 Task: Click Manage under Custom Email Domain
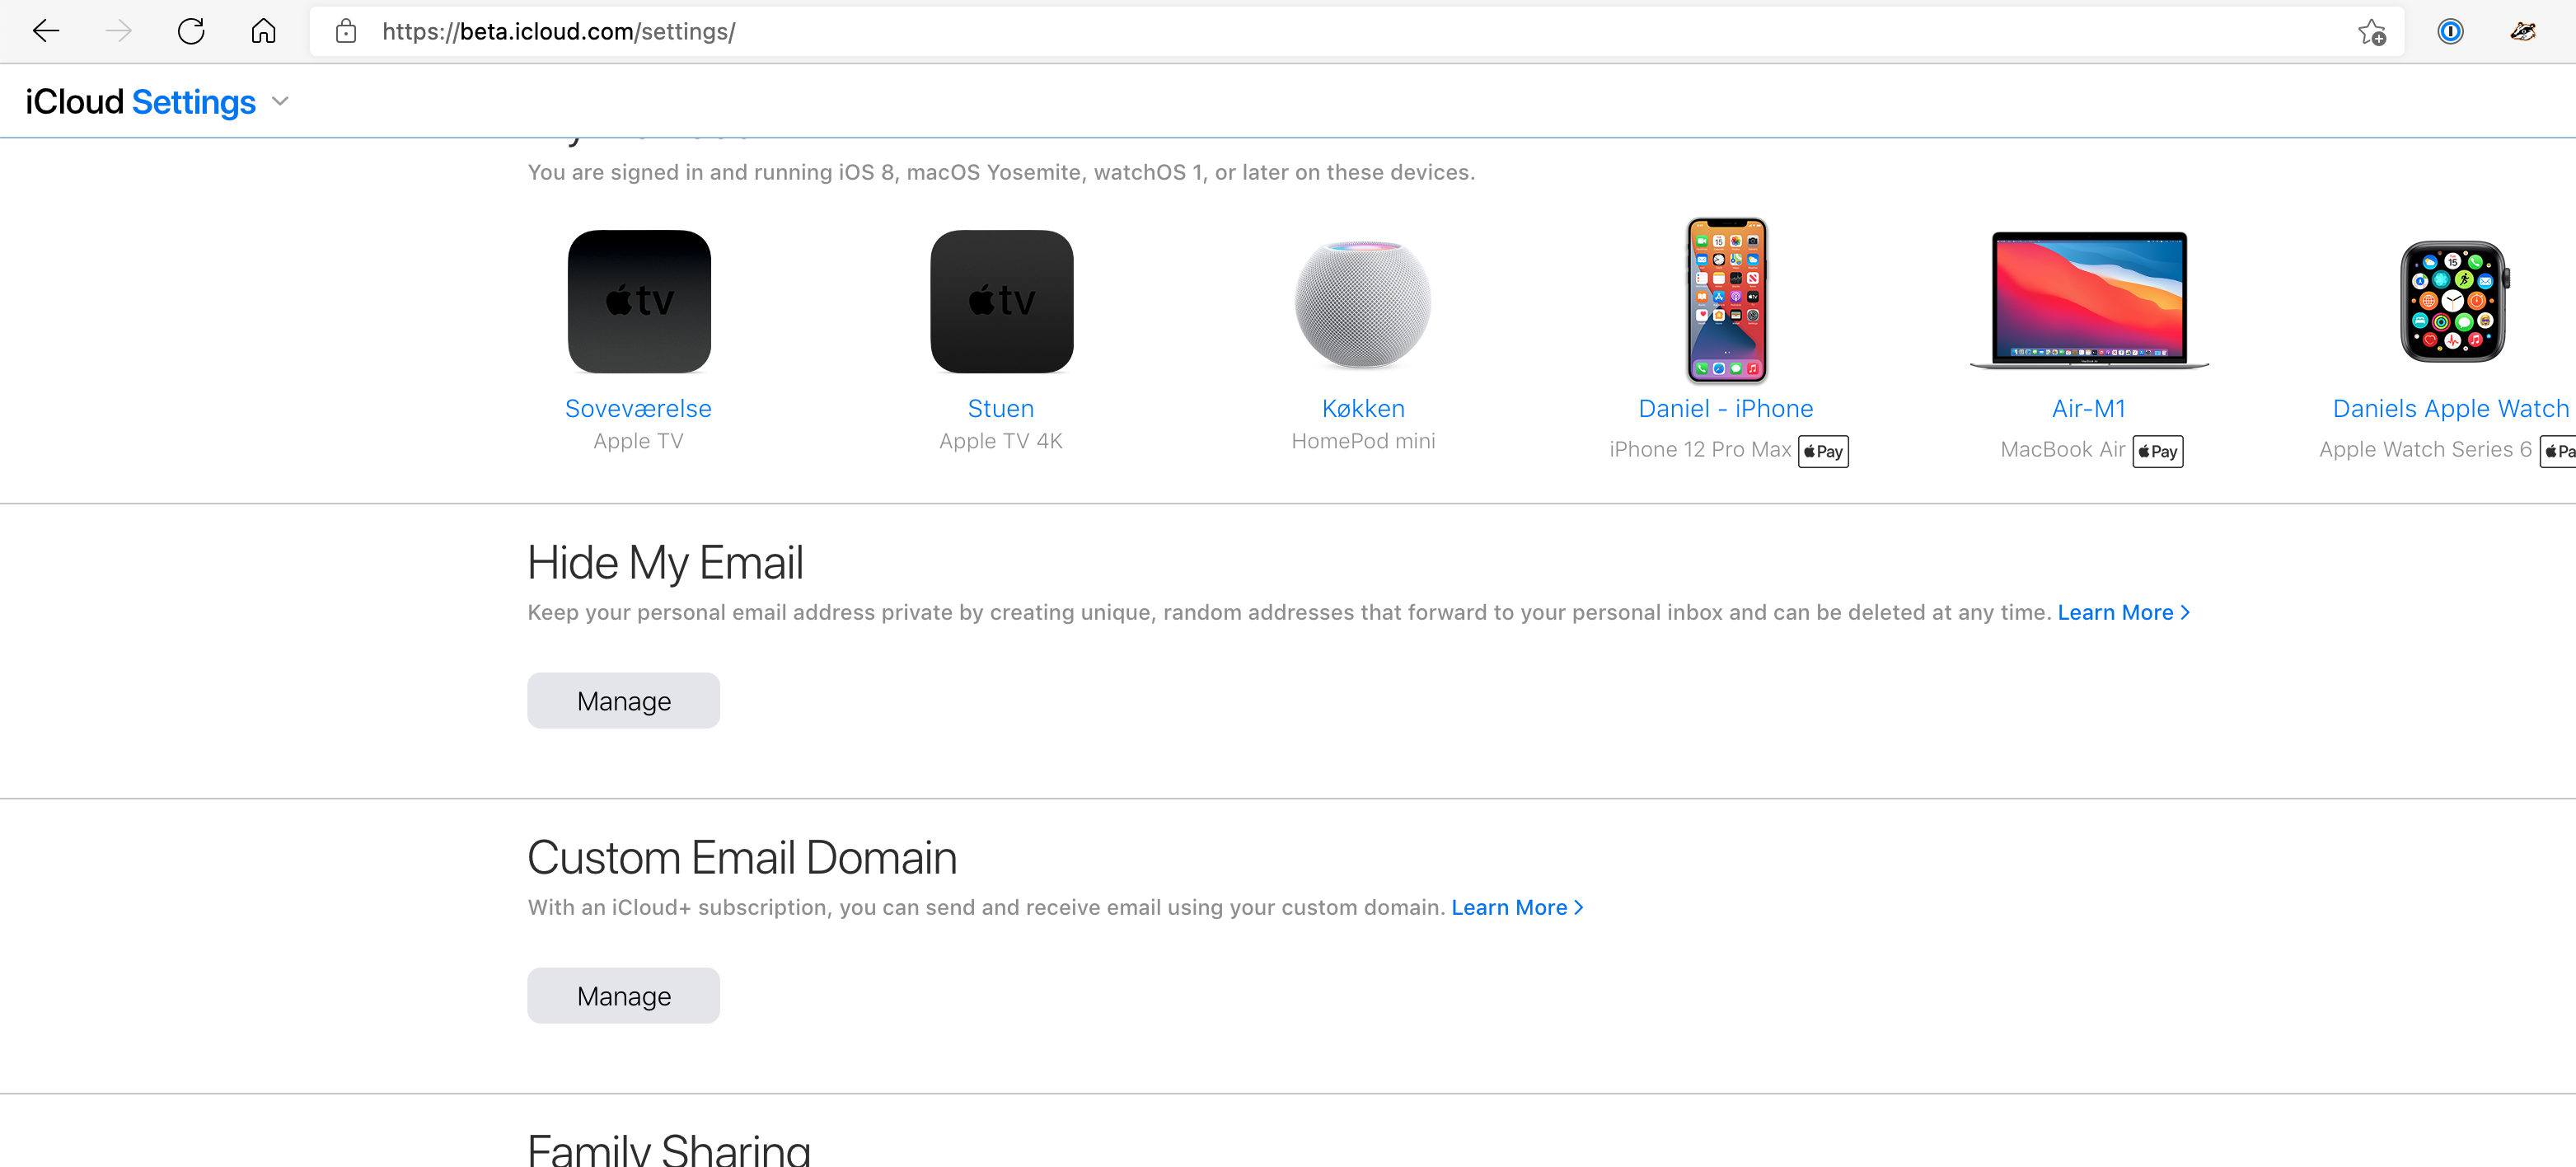coord(623,995)
